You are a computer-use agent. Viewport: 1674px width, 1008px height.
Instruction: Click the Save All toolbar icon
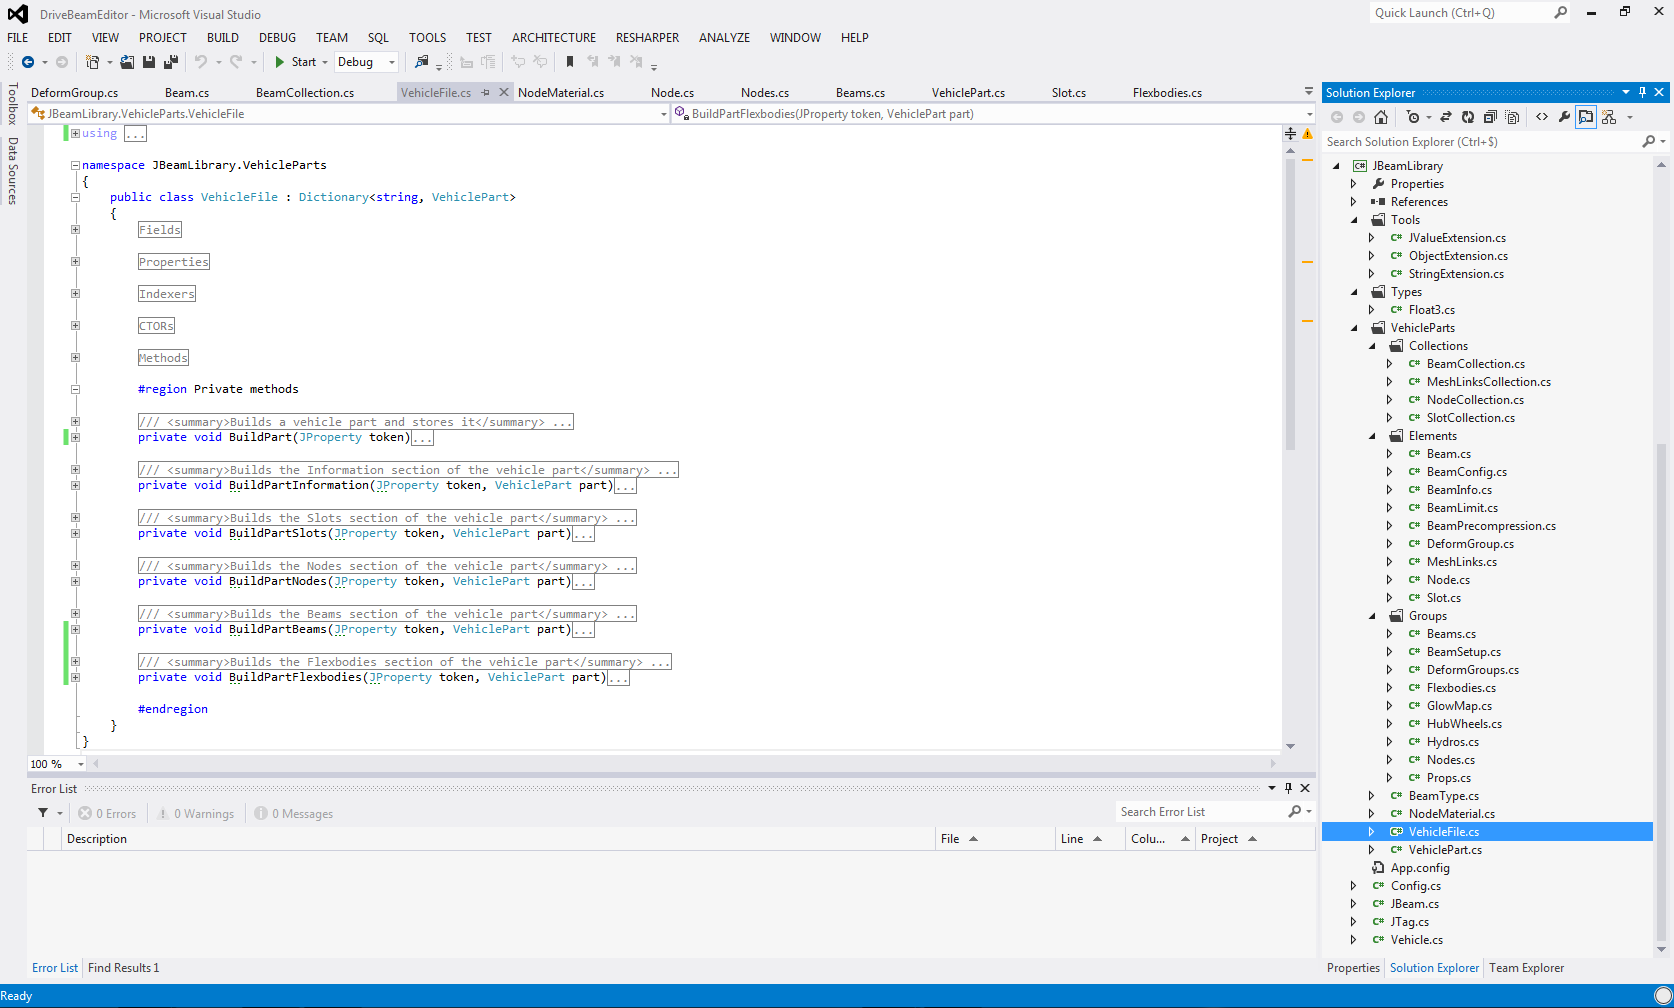pos(171,62)
